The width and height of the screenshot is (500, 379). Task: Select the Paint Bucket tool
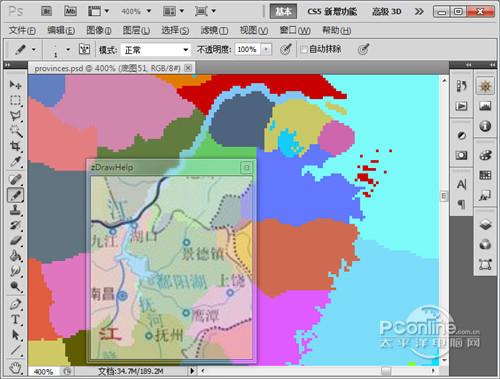[x=15, y=256]
